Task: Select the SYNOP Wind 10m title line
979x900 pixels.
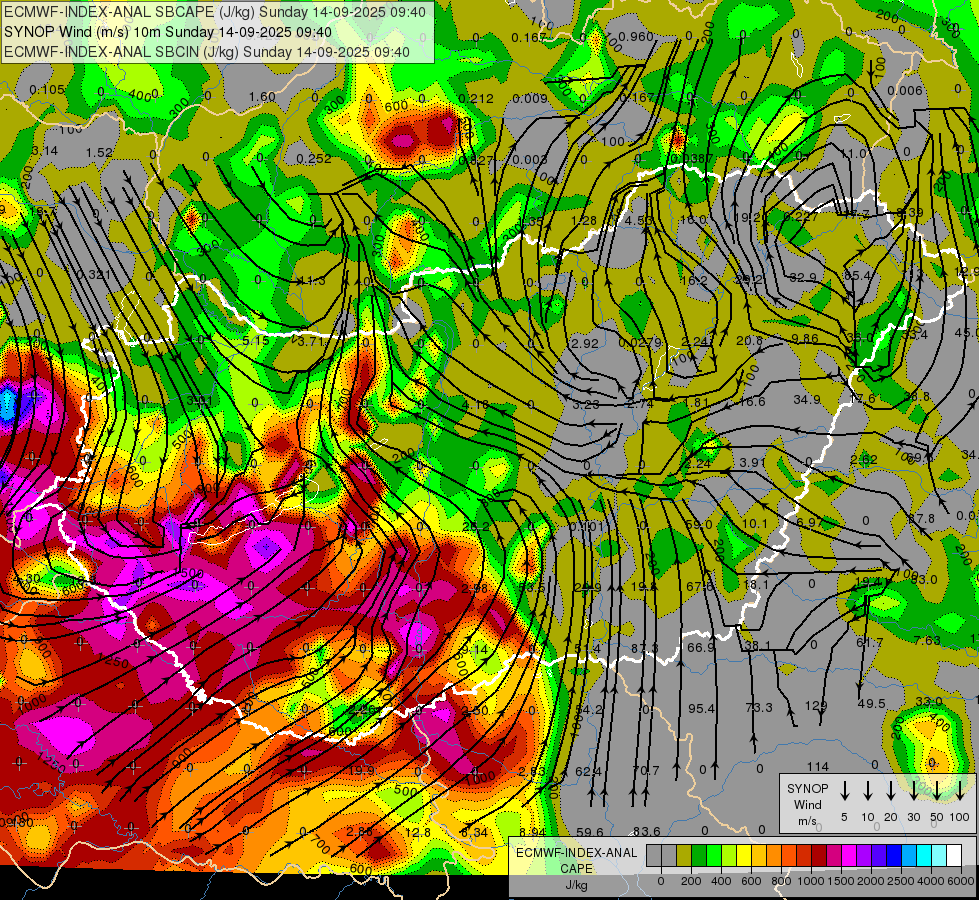Action: pos(168,32)
